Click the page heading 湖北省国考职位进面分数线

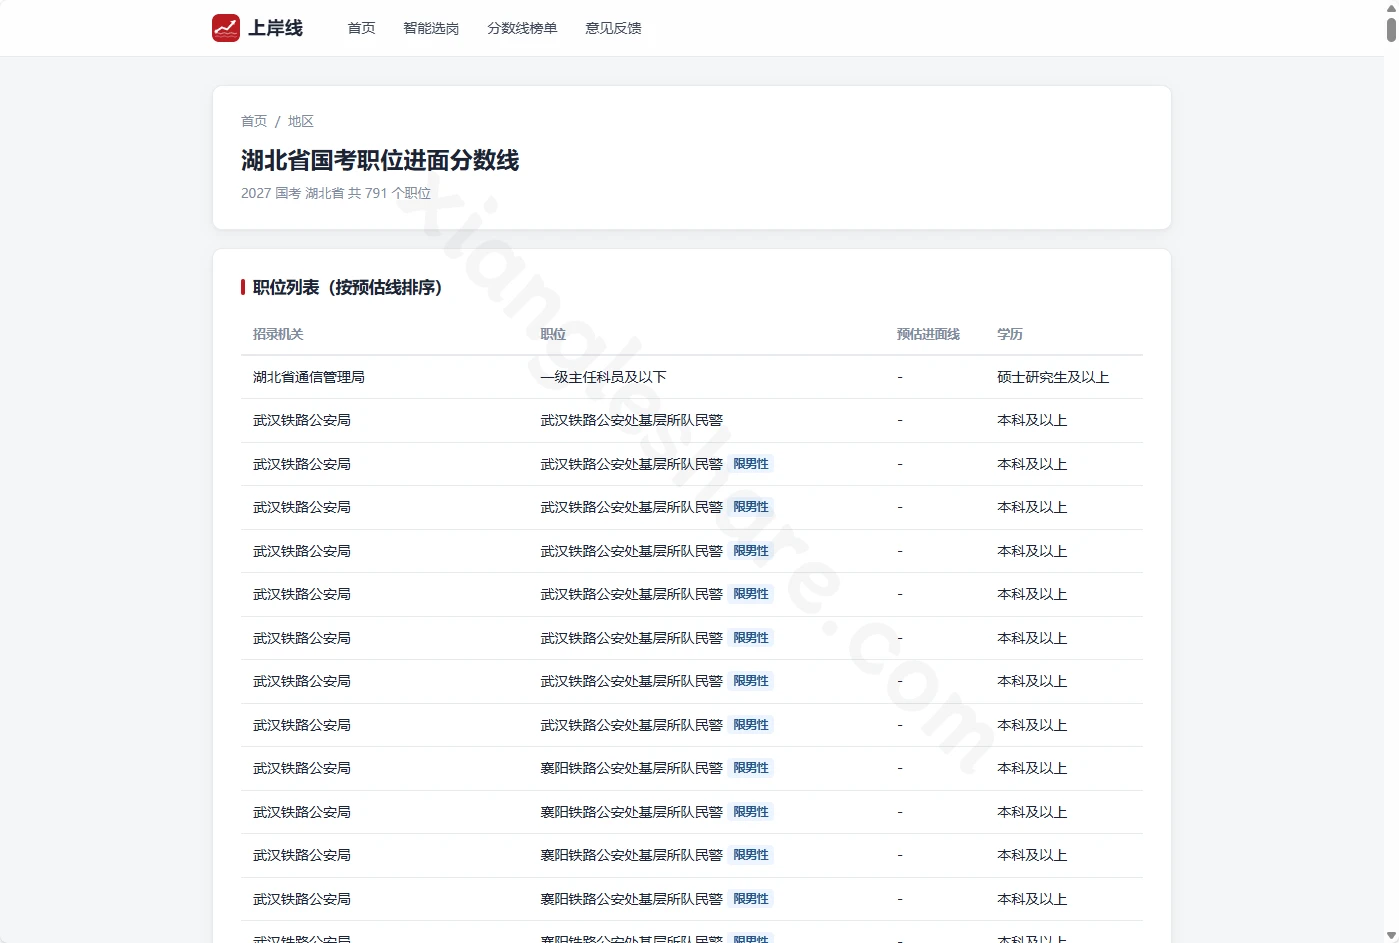click(380, 160)
